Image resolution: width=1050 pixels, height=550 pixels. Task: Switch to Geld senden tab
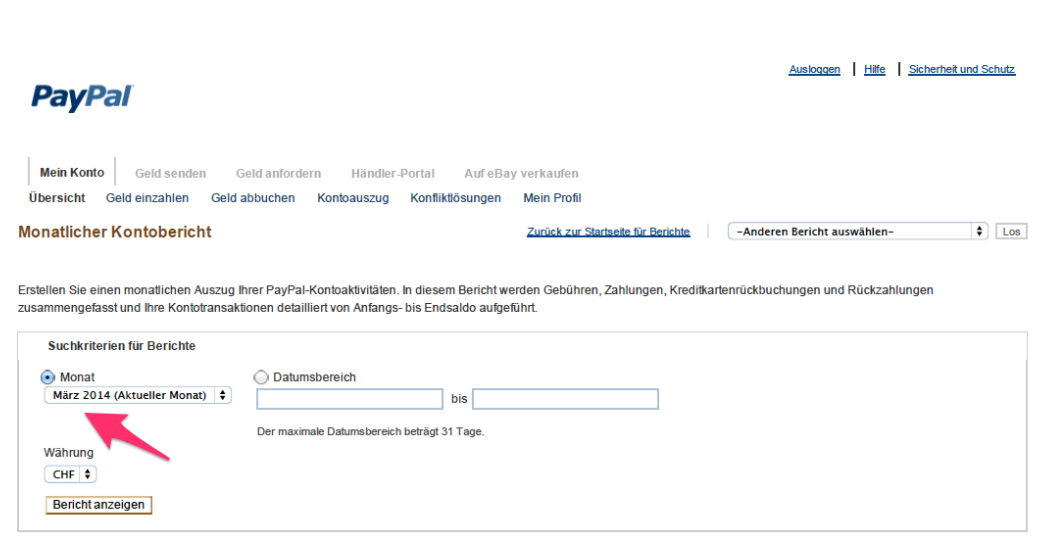tap(171, 174)
